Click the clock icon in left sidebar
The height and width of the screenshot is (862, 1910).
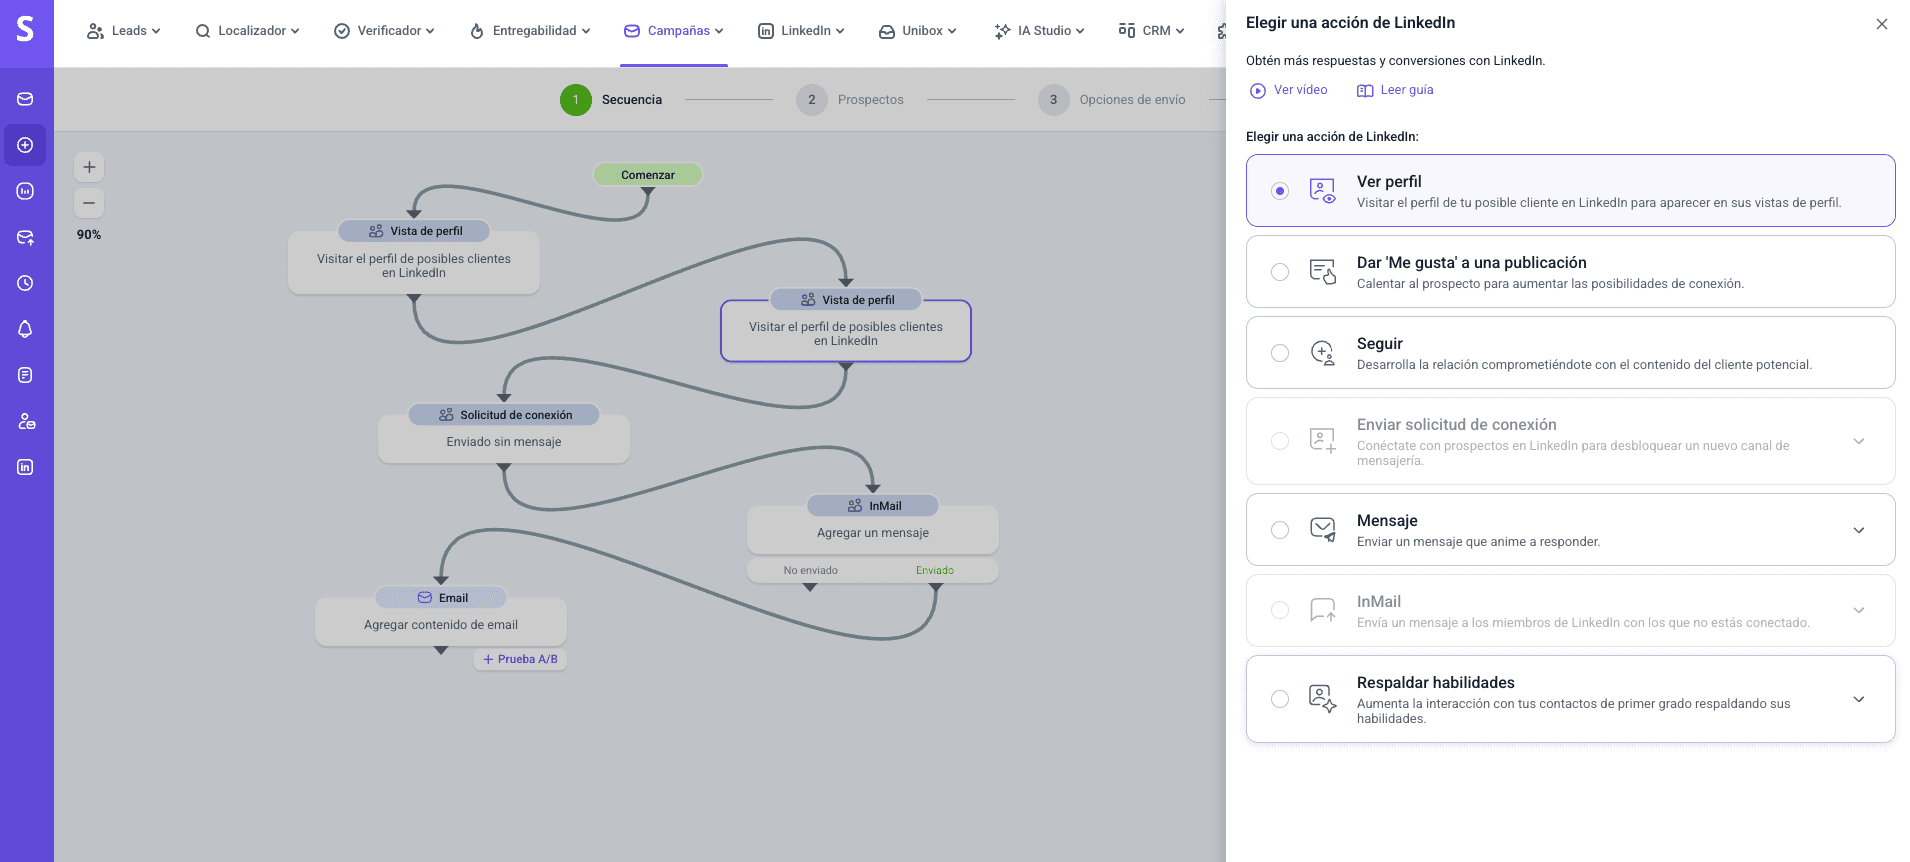[25, 283]
